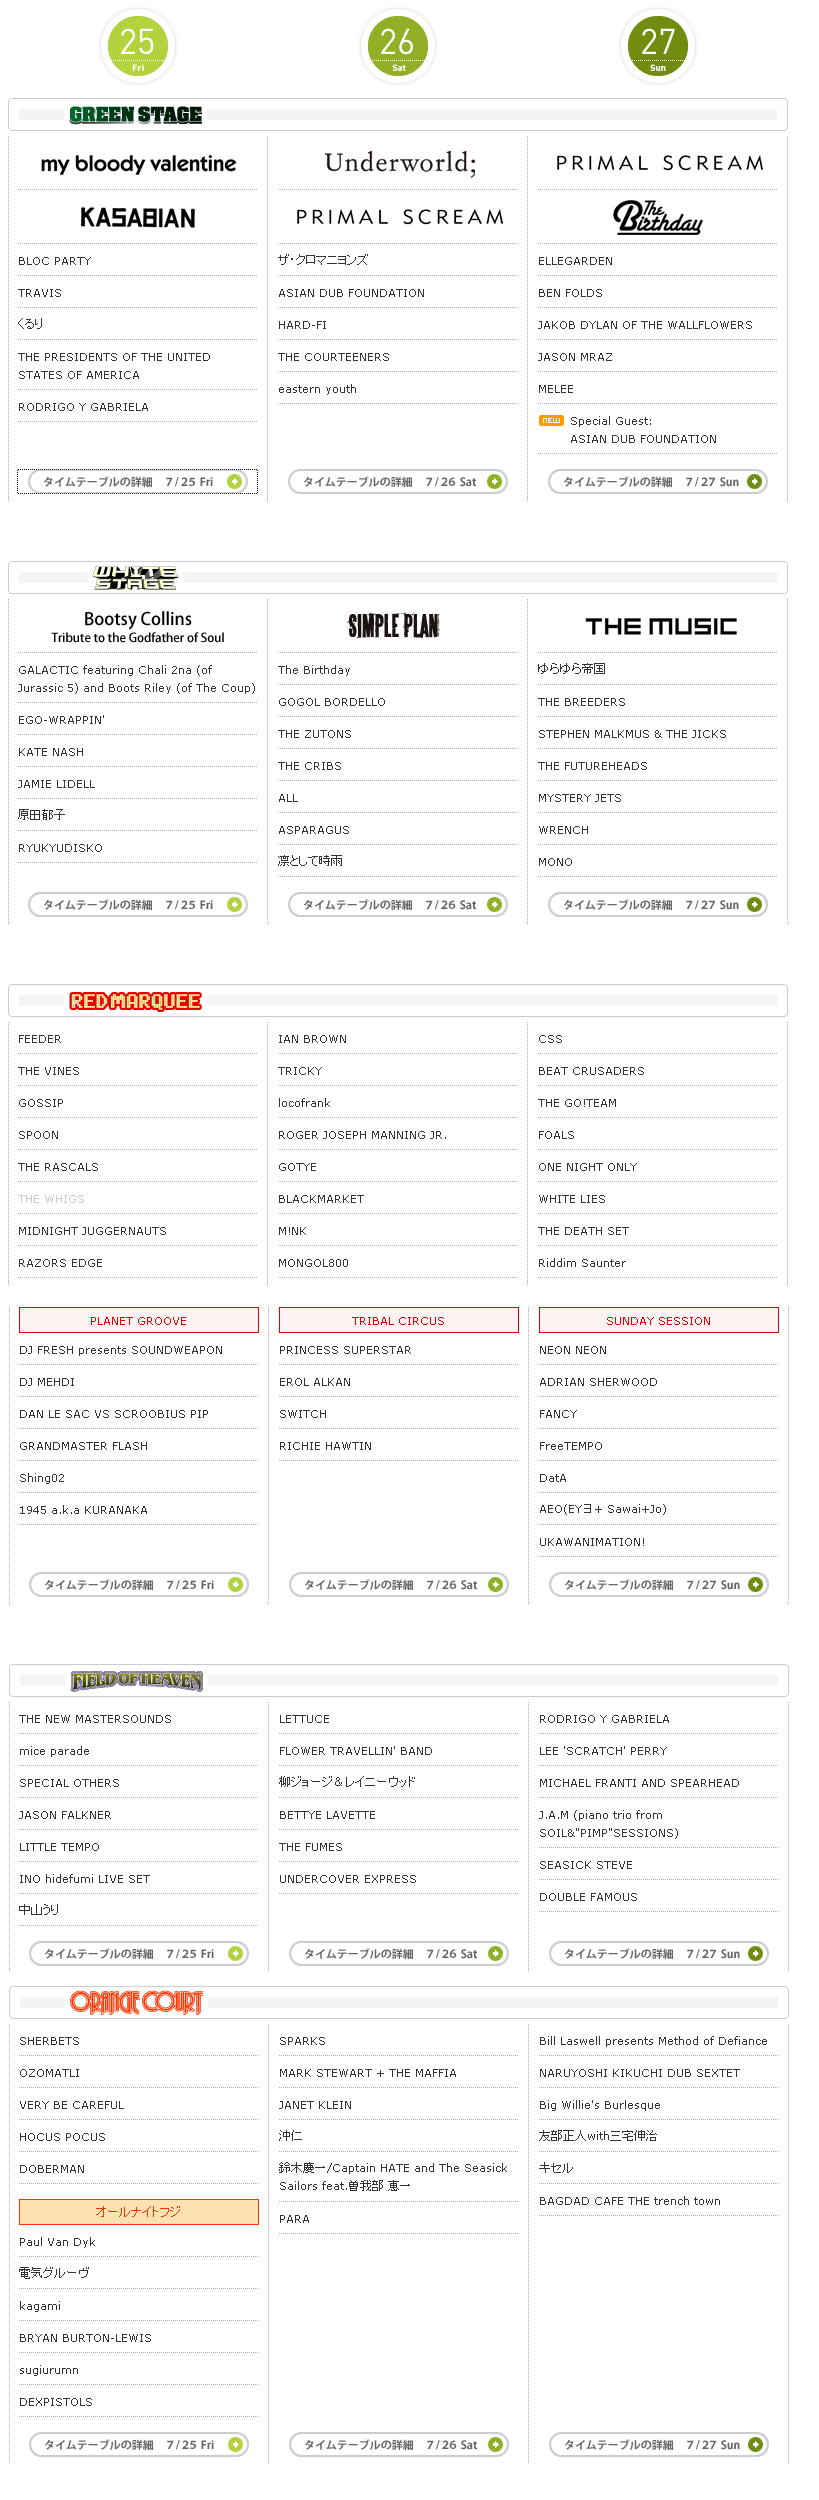Click BEAT CRUSADERS artist name
Viewport: 819px width, 2500px height.
(x=591, y=1071)
